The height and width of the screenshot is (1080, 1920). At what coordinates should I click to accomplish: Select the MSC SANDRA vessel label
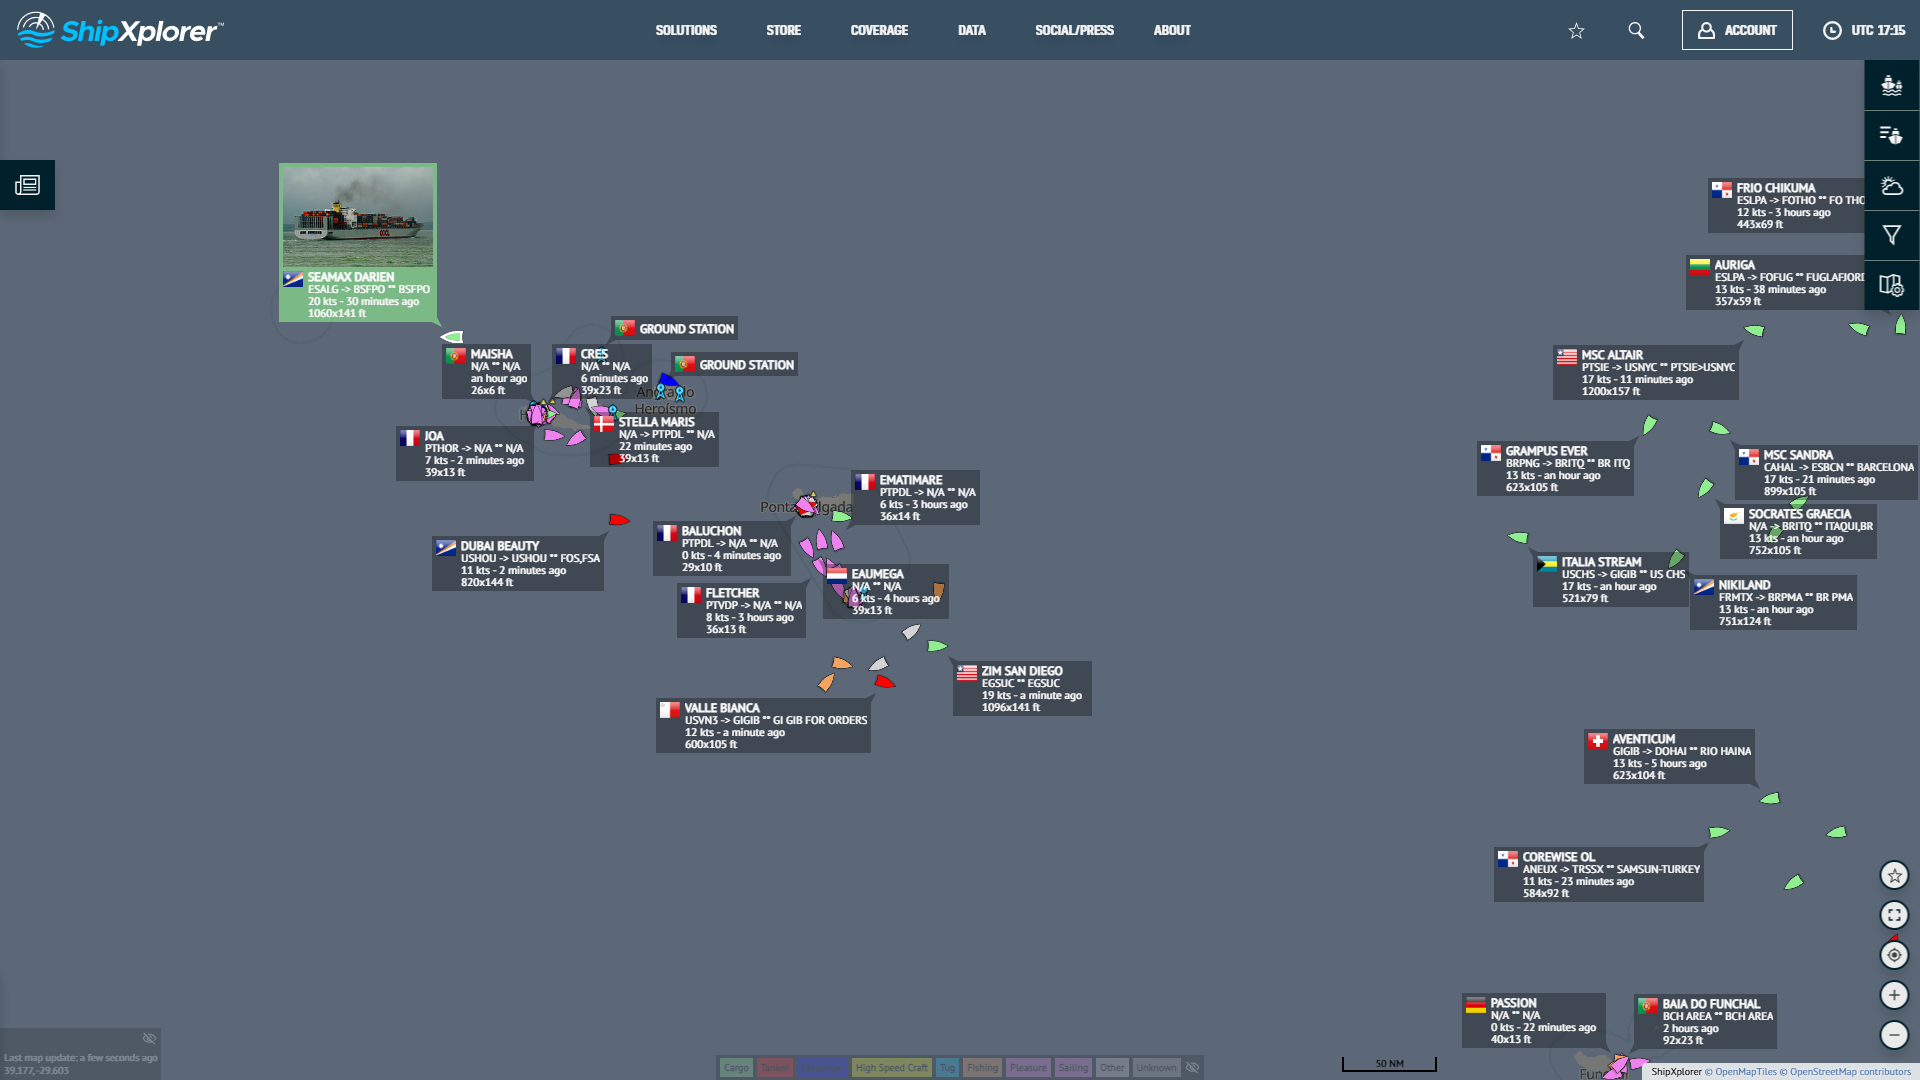pyautogui.click(x=1826, y=473)
